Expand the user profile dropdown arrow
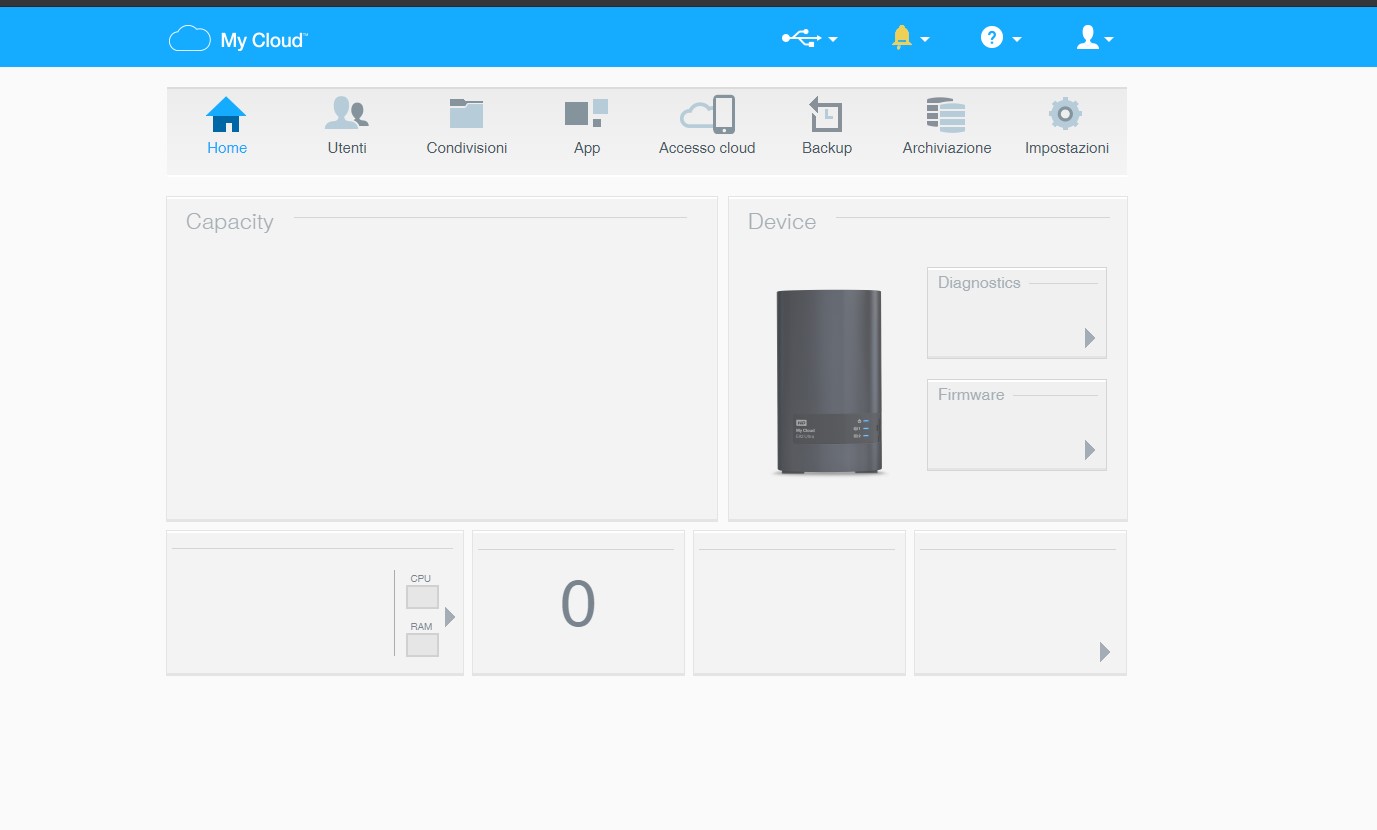This screenshot has width=1377, height=830. 1109,40
